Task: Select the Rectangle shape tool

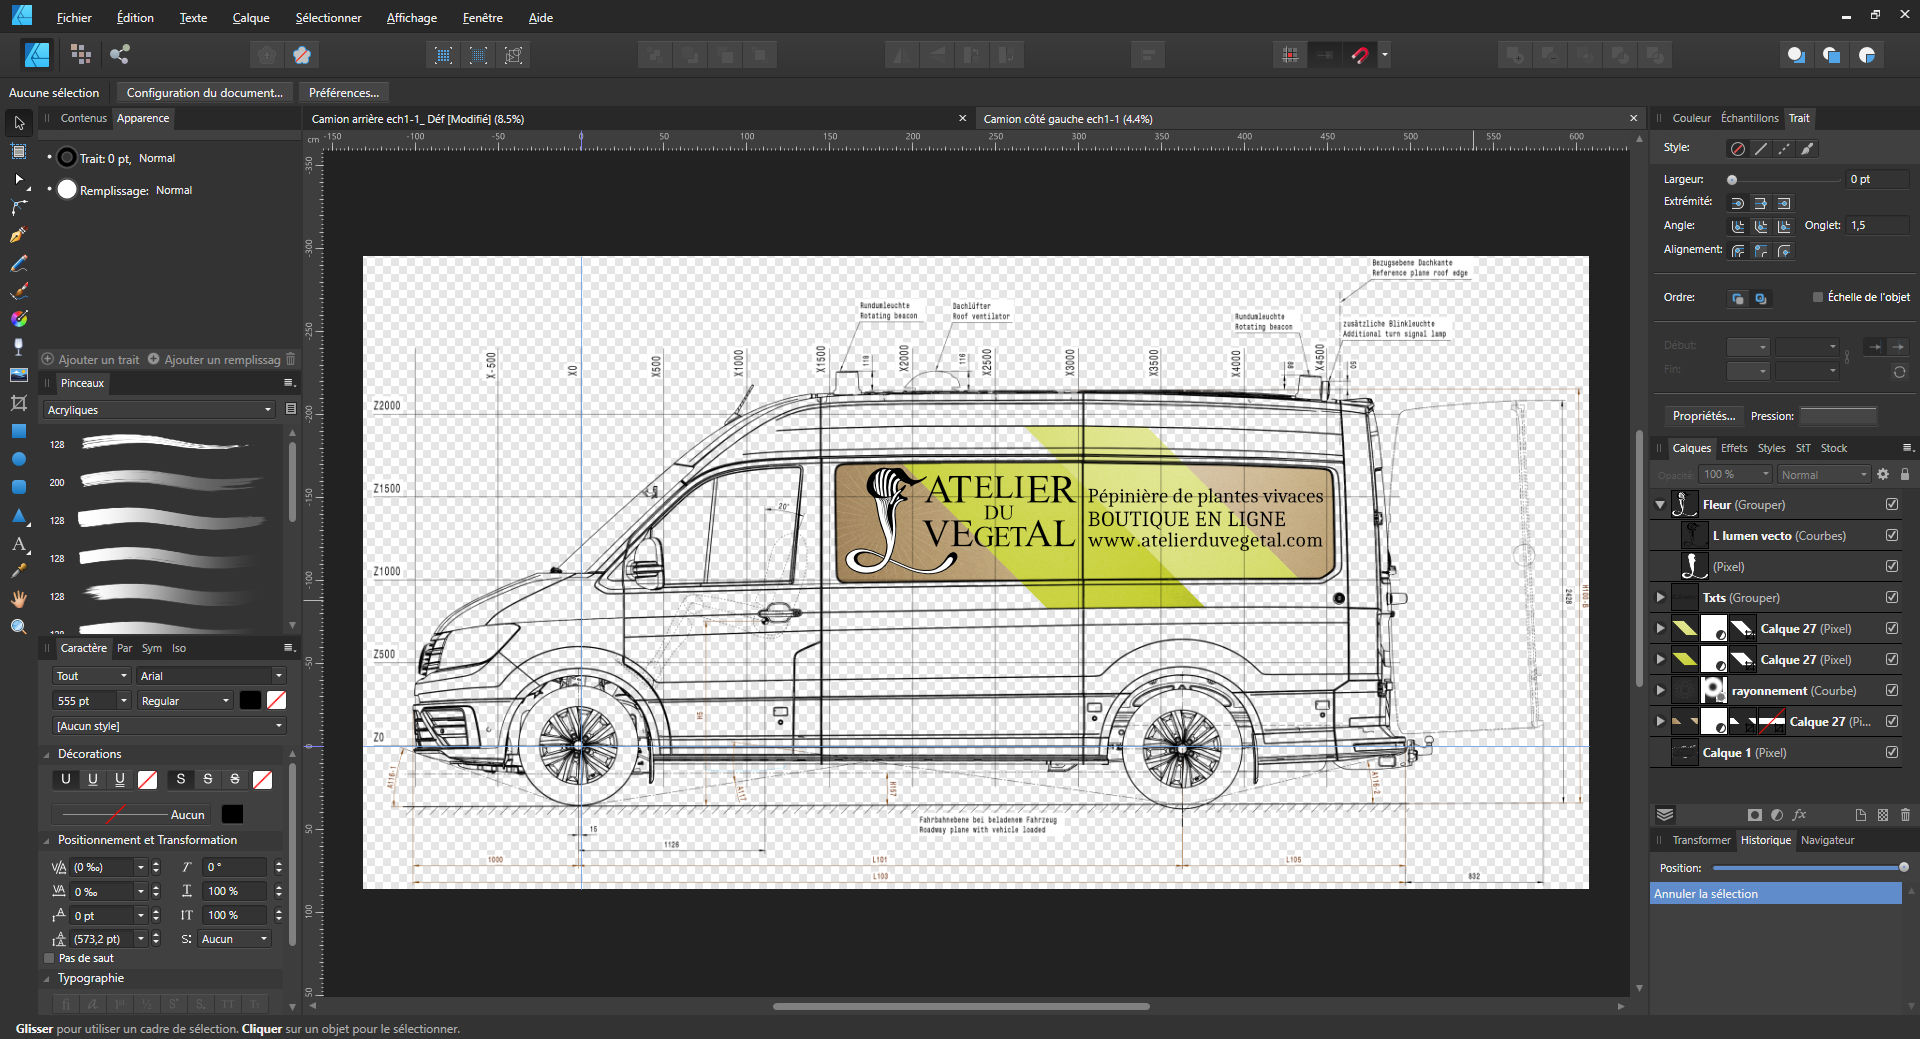Action: point(19,431)
